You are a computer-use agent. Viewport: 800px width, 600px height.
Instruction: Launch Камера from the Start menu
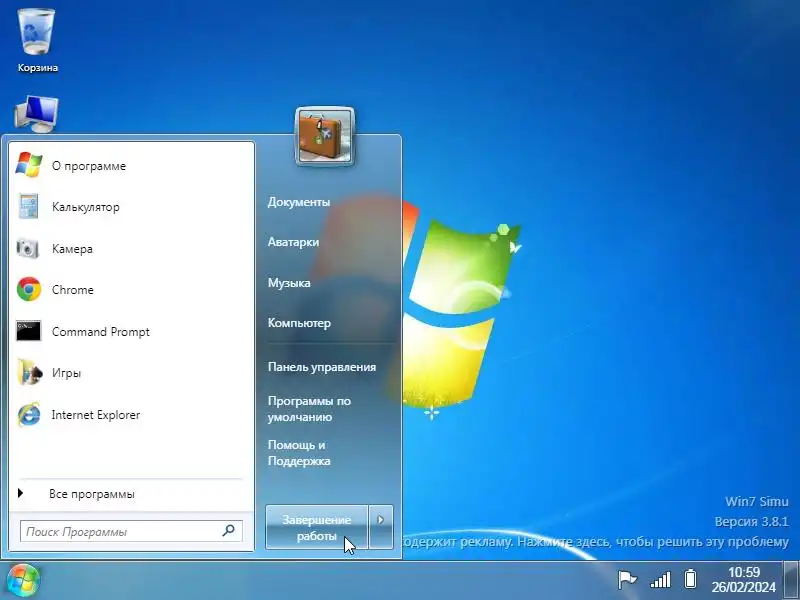[131, 248]
